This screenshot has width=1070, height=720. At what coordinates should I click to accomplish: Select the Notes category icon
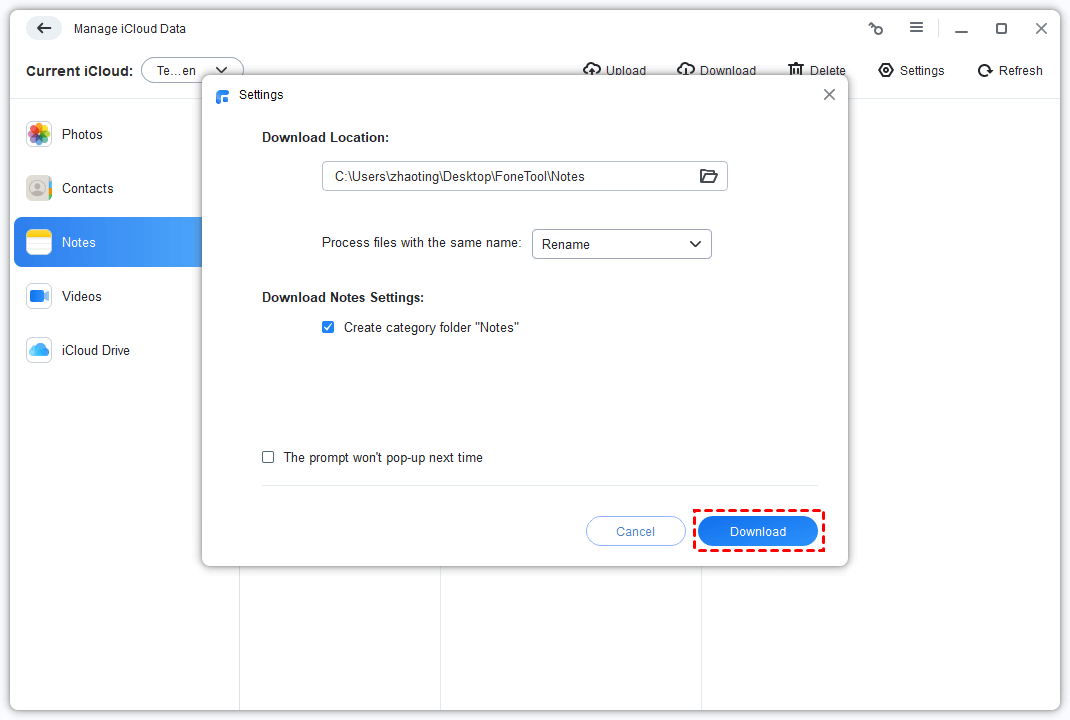[x=38, y=242]
